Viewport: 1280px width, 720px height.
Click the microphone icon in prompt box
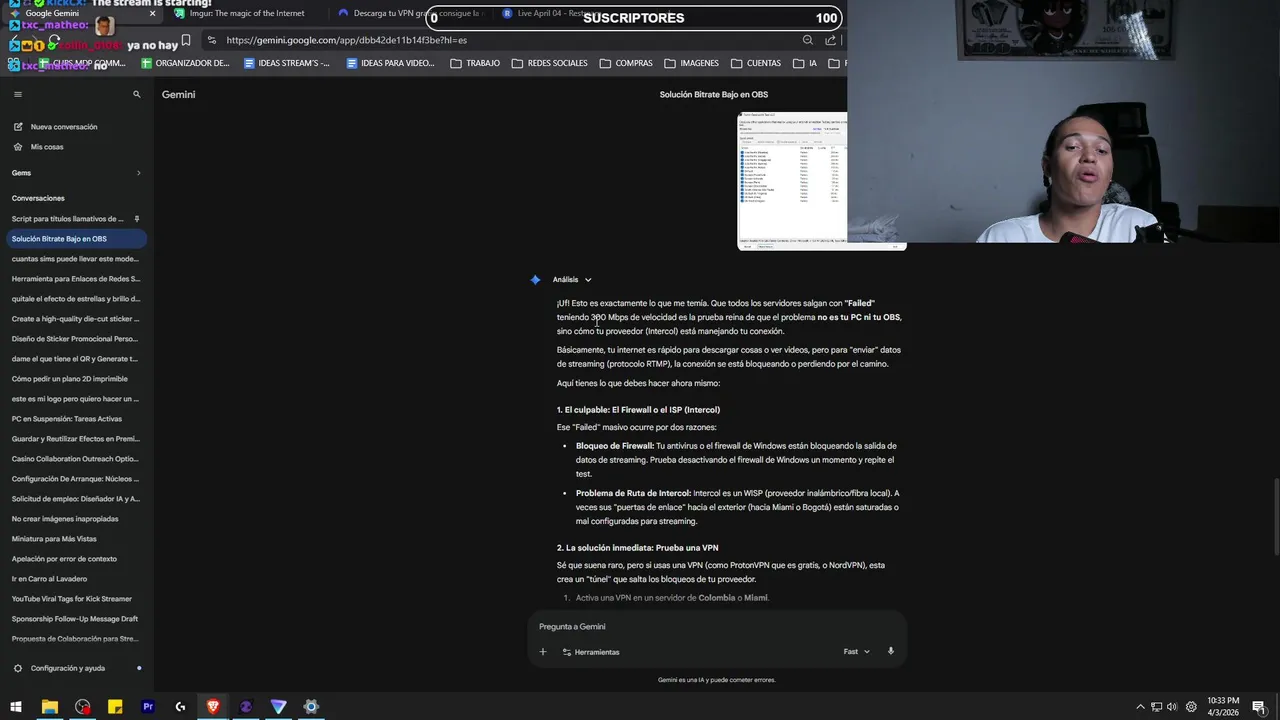(890, 651)
